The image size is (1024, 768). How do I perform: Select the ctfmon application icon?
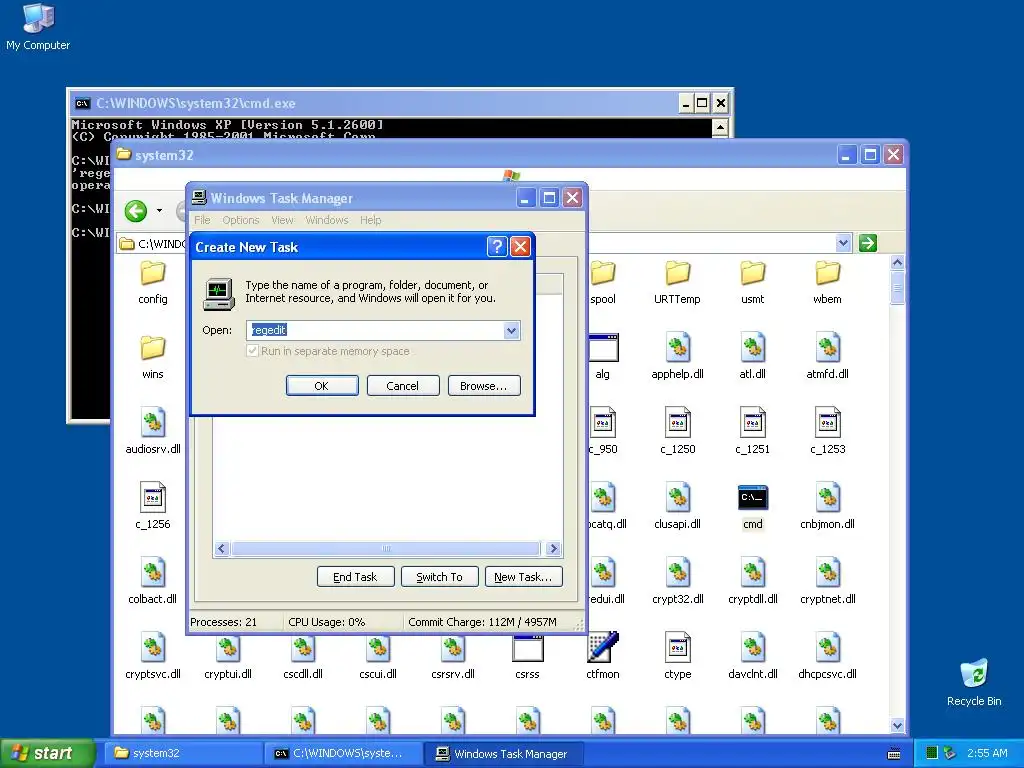click(x=603, y=648)
